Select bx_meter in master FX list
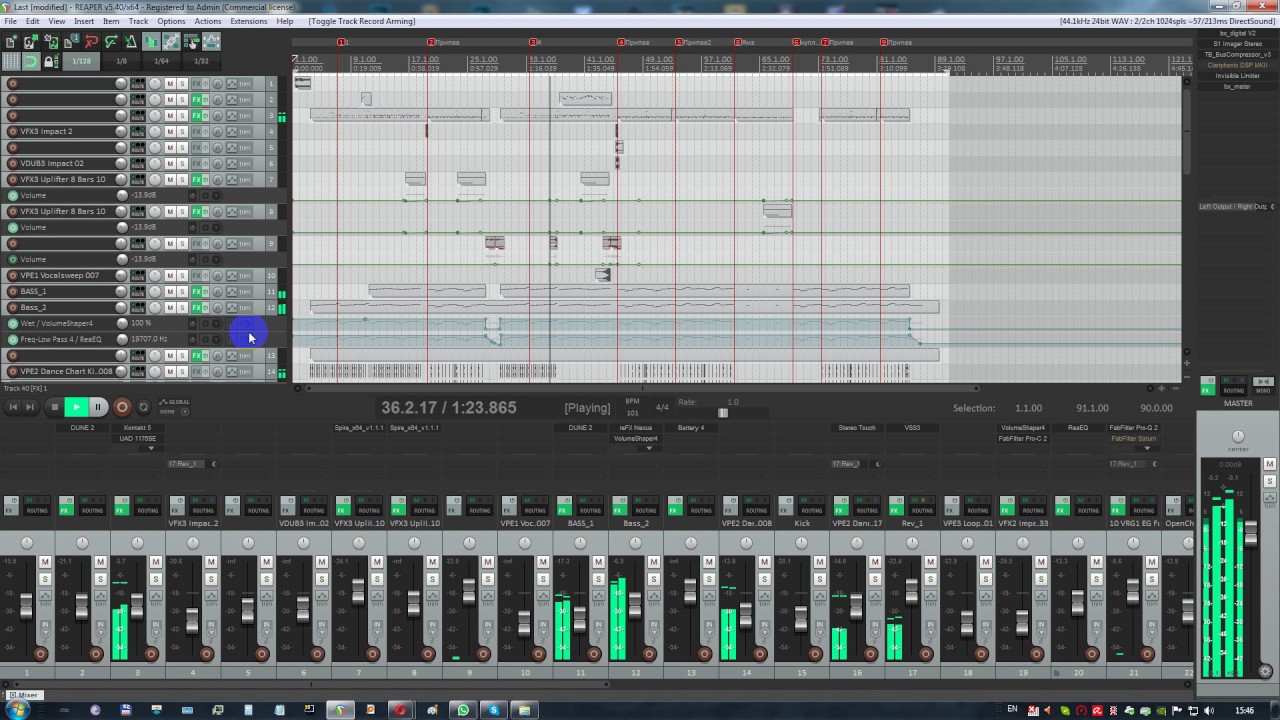Image resolution: width=1280 pixels, height=720 pixels. [x=1237, y=86]
